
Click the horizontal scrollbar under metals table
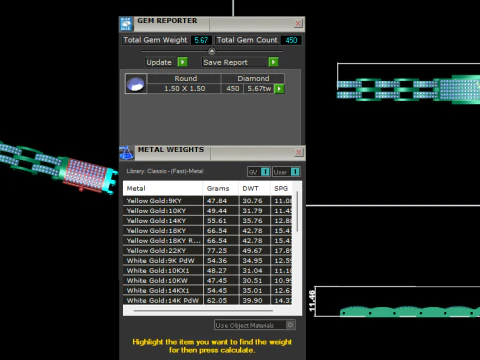[203, 310]
